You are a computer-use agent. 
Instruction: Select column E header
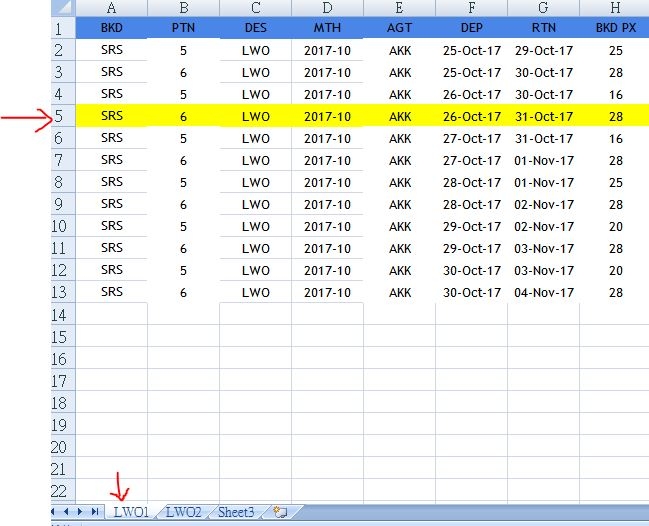[x=399, y=8]
